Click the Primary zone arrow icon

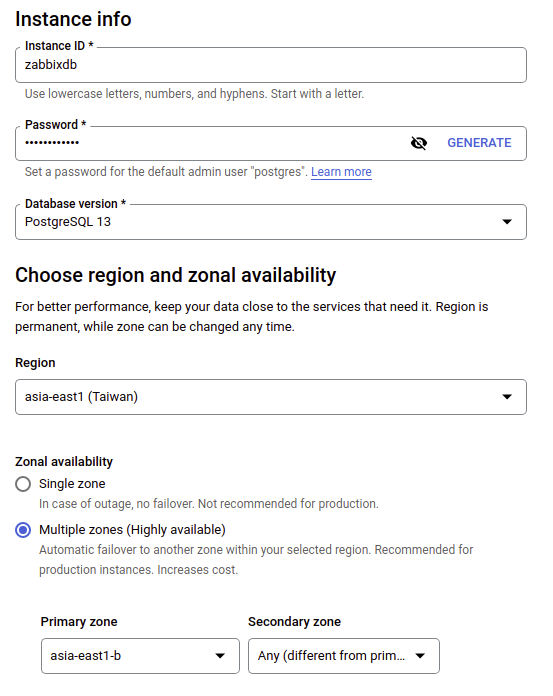[220, 656]
